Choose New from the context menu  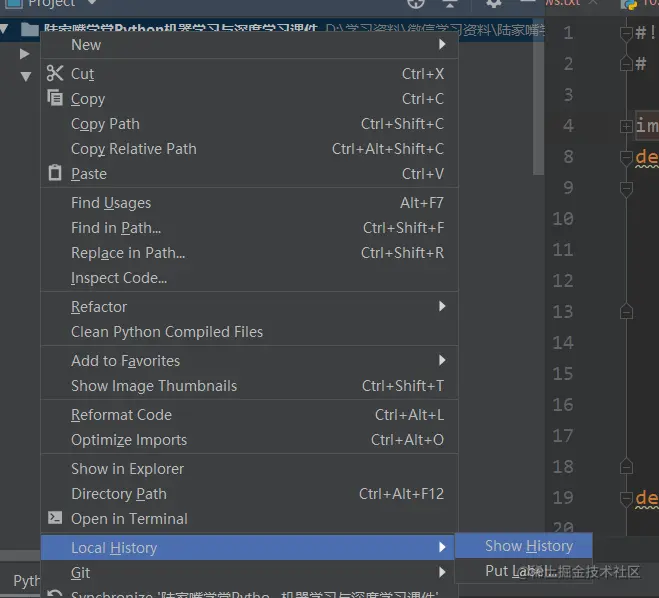click(x=249, y=45)
